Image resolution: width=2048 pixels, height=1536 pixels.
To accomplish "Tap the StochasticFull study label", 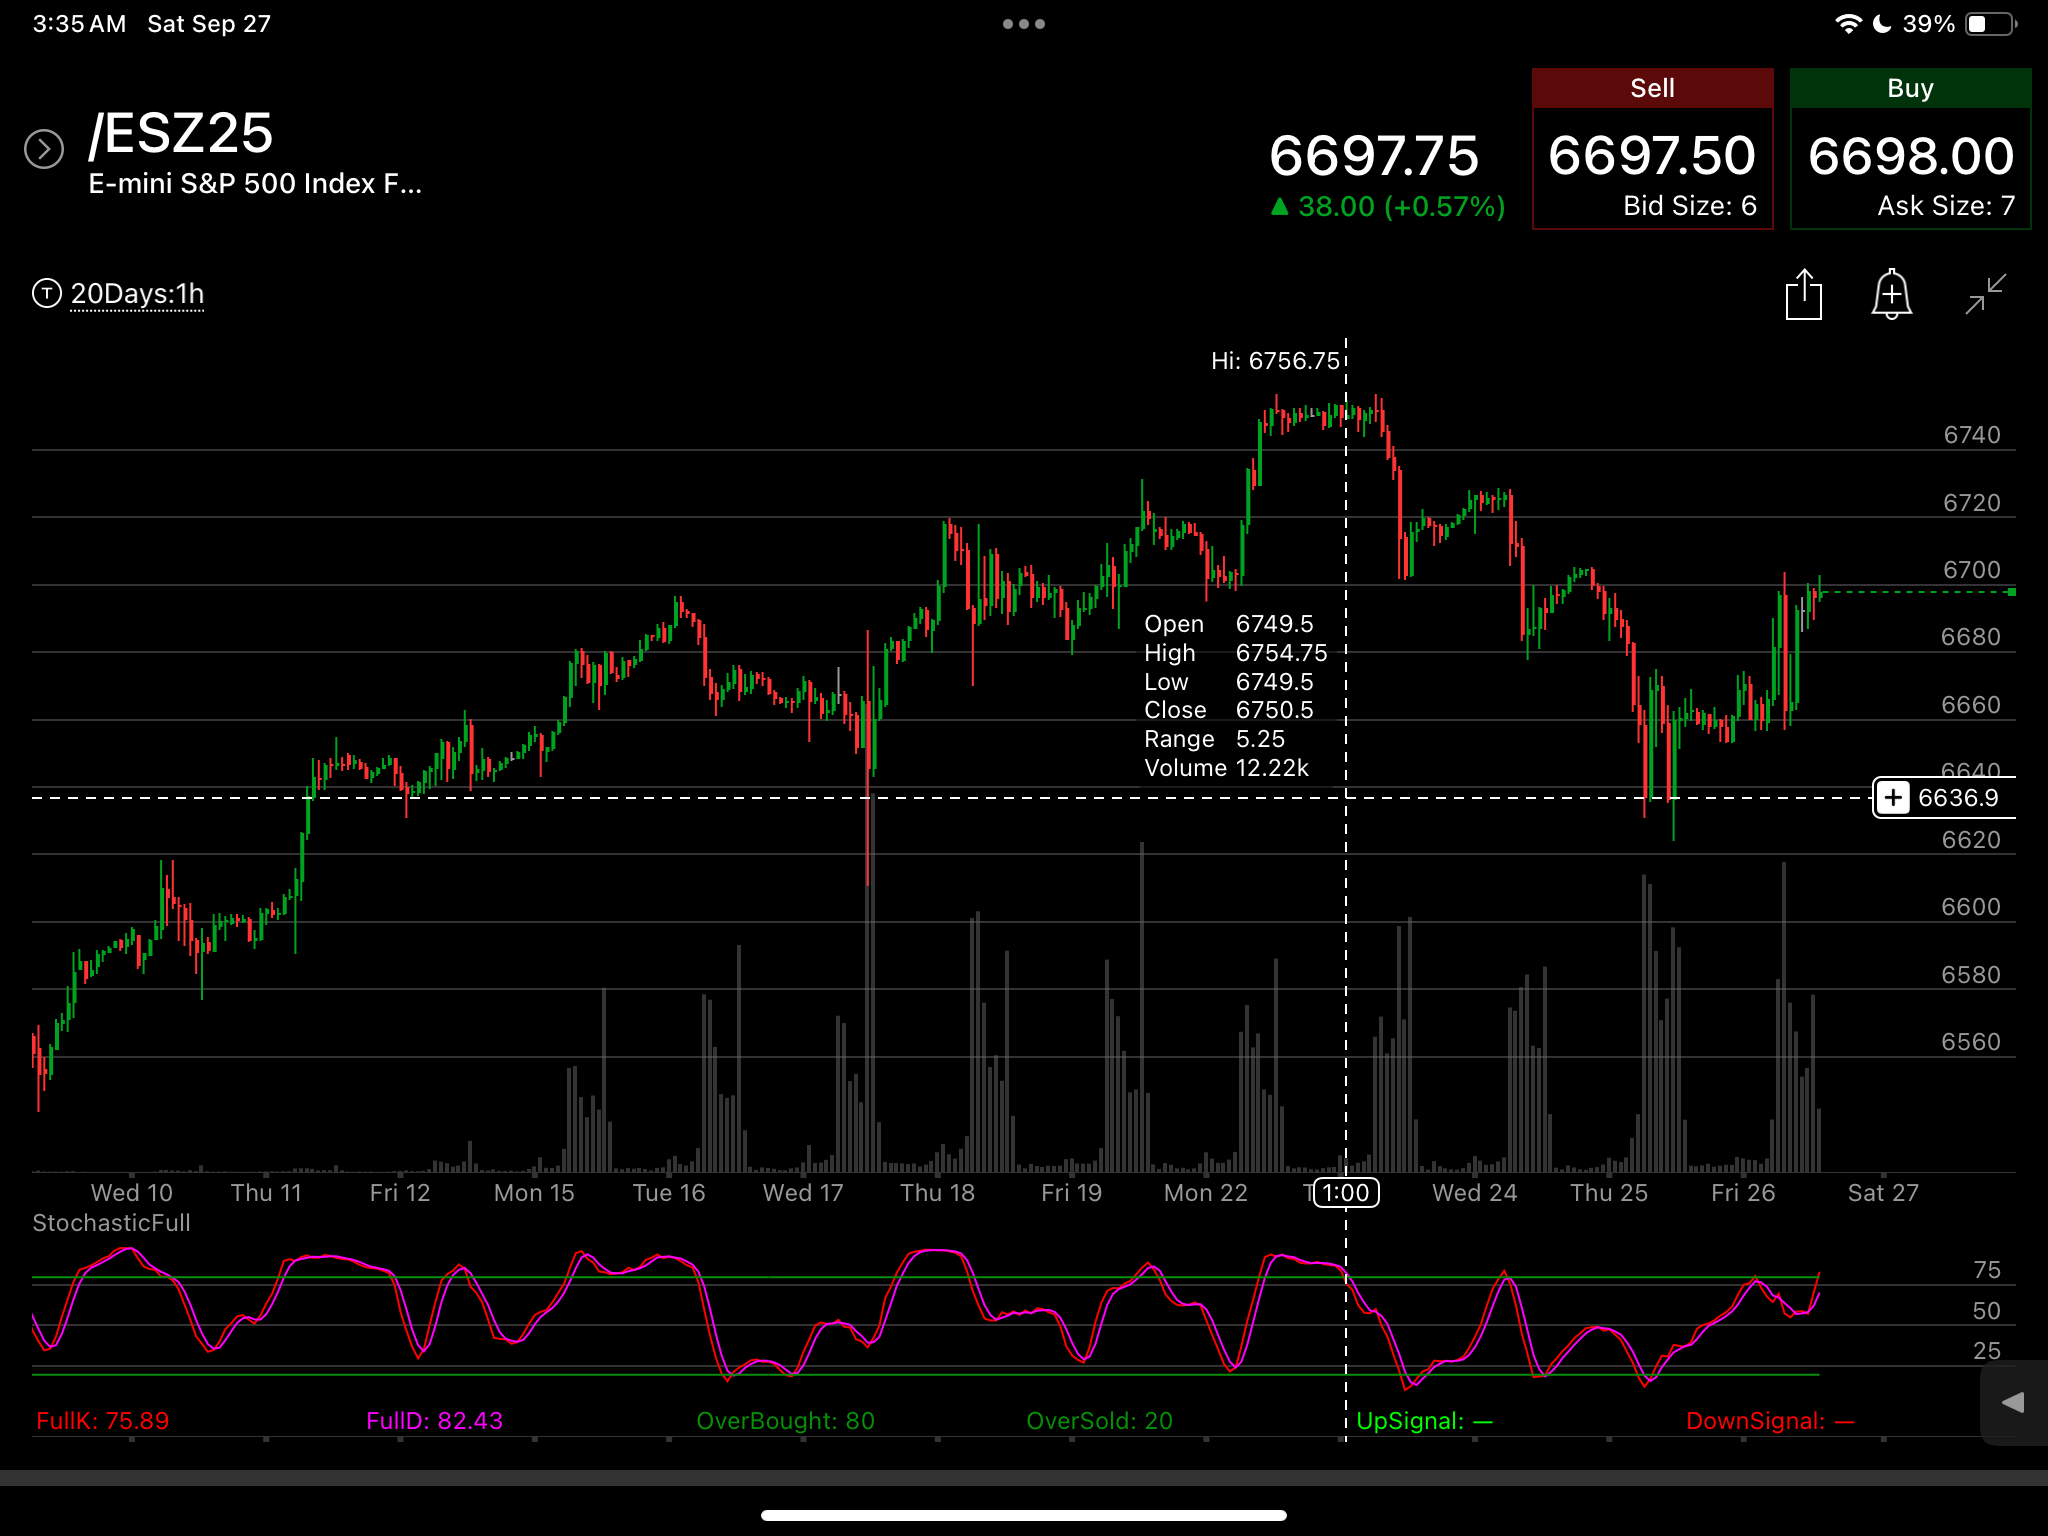I will tap(111, 1223).
